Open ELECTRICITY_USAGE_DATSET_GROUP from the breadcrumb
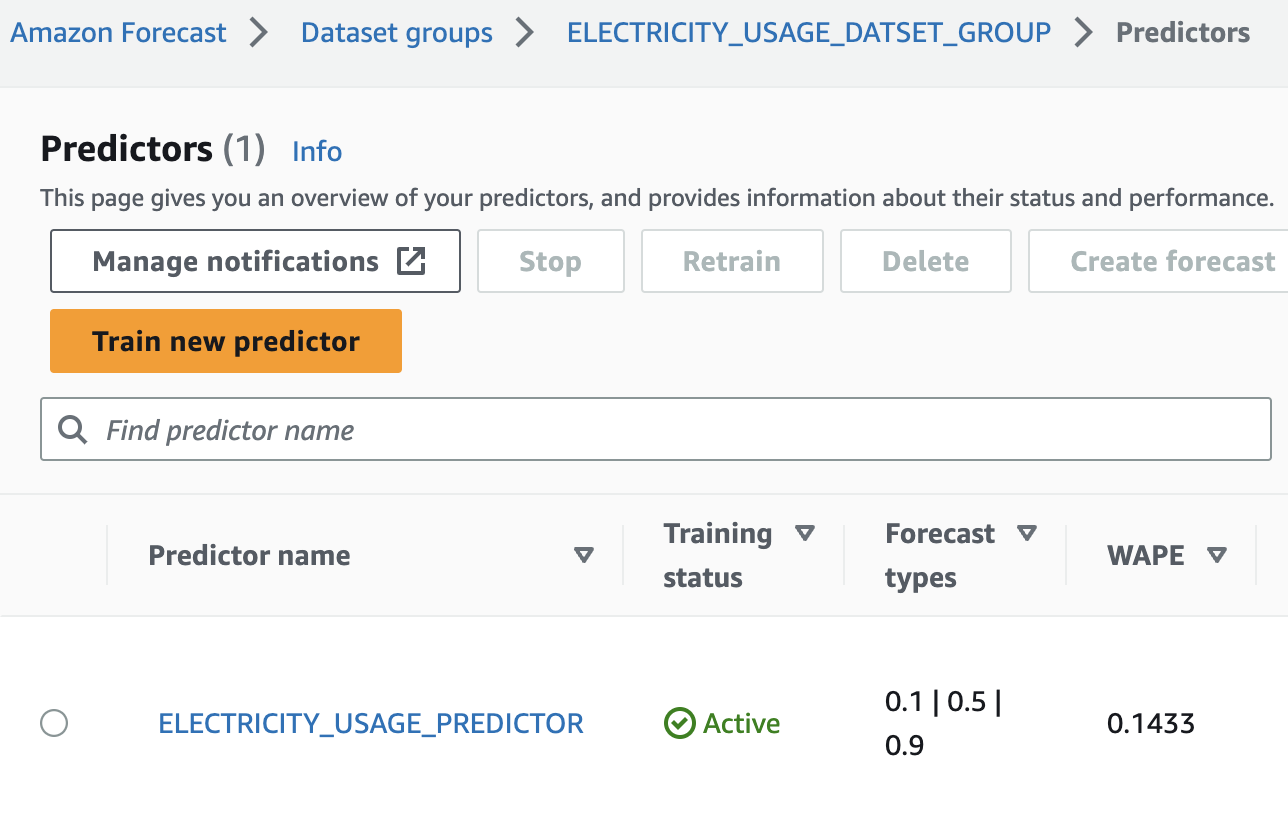The image size is (1288, 824). point(808,32)
